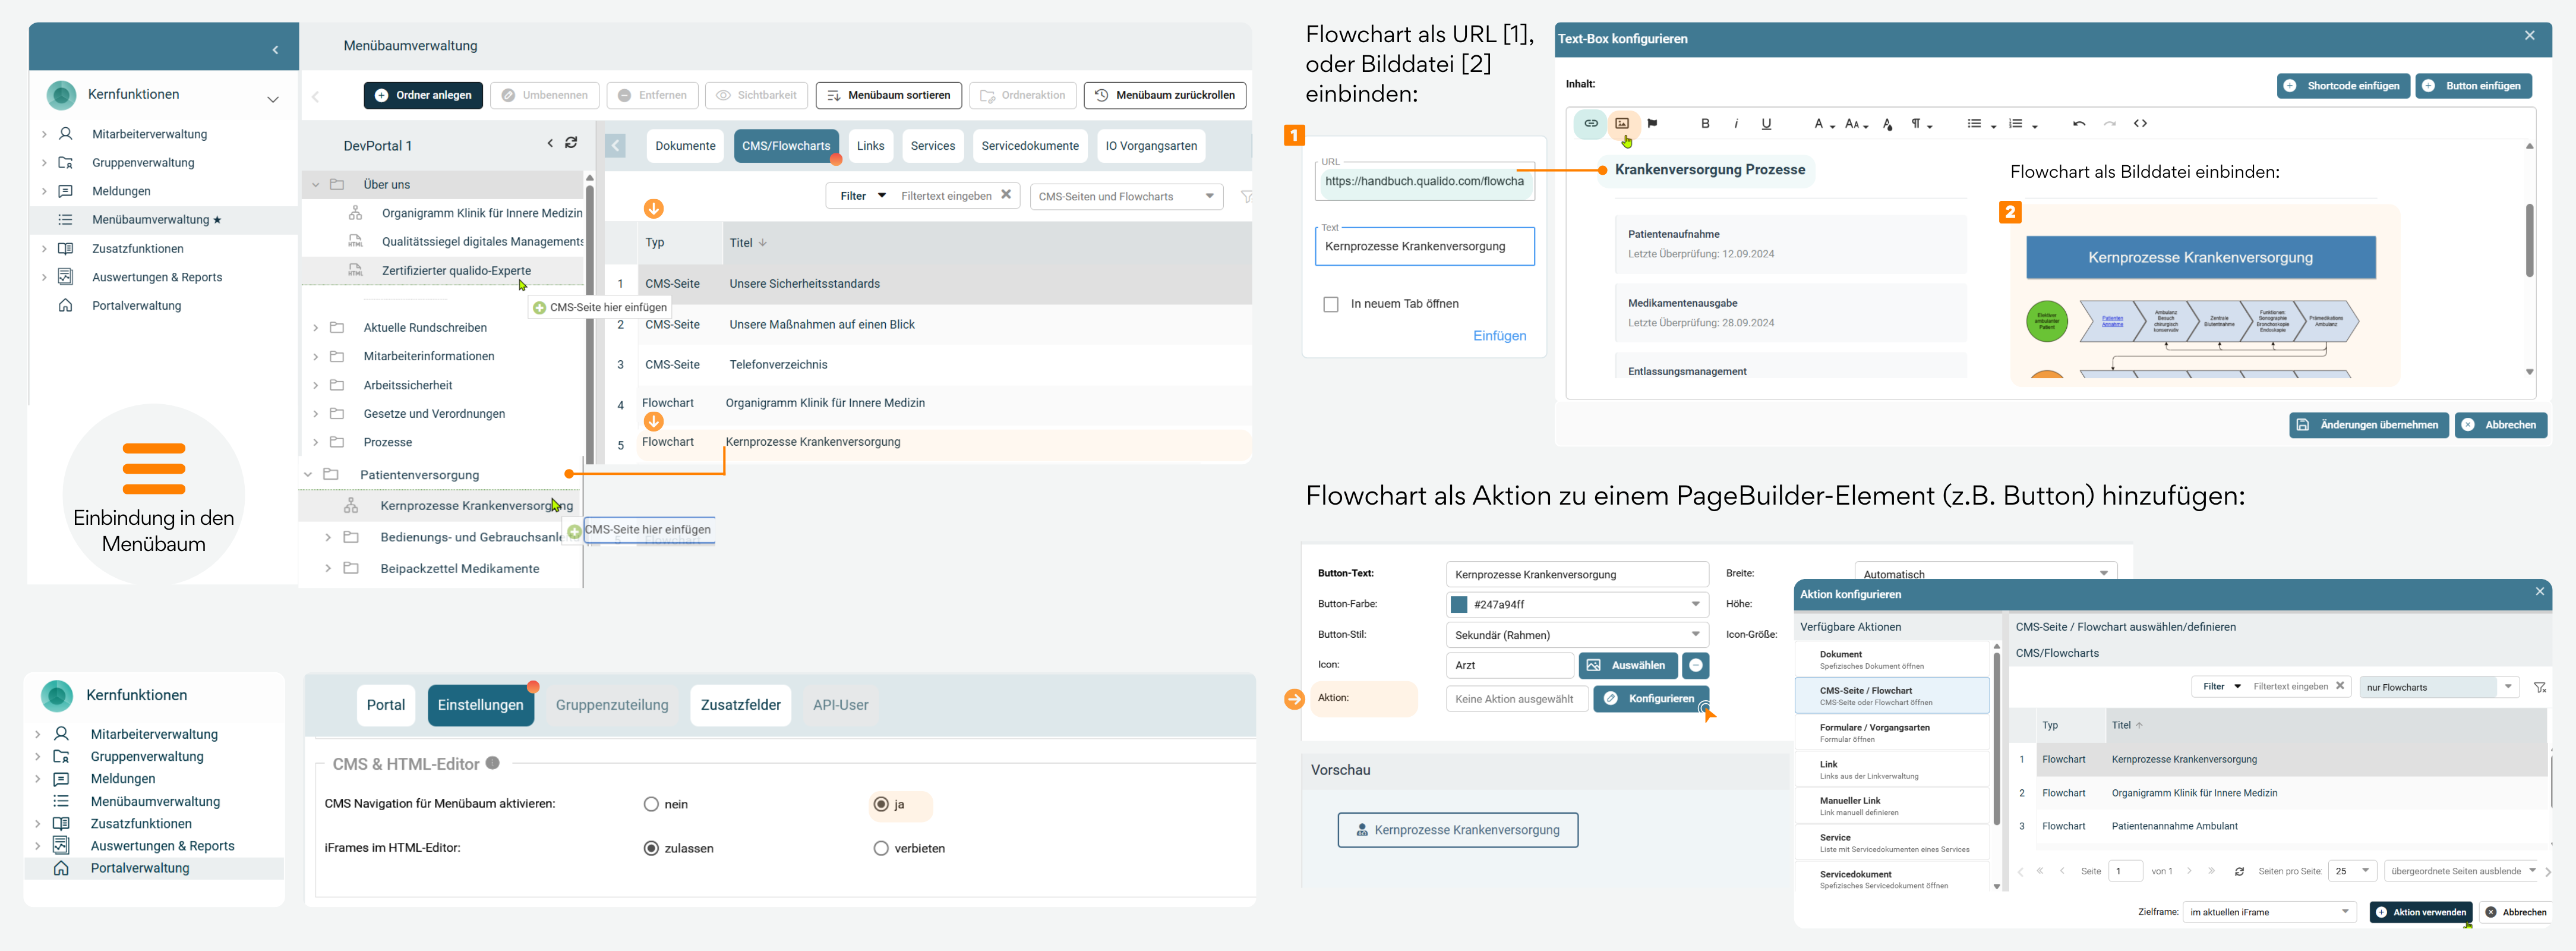
Task: Open the Gruppenzuteilung tab
Action: click(611, 704)
